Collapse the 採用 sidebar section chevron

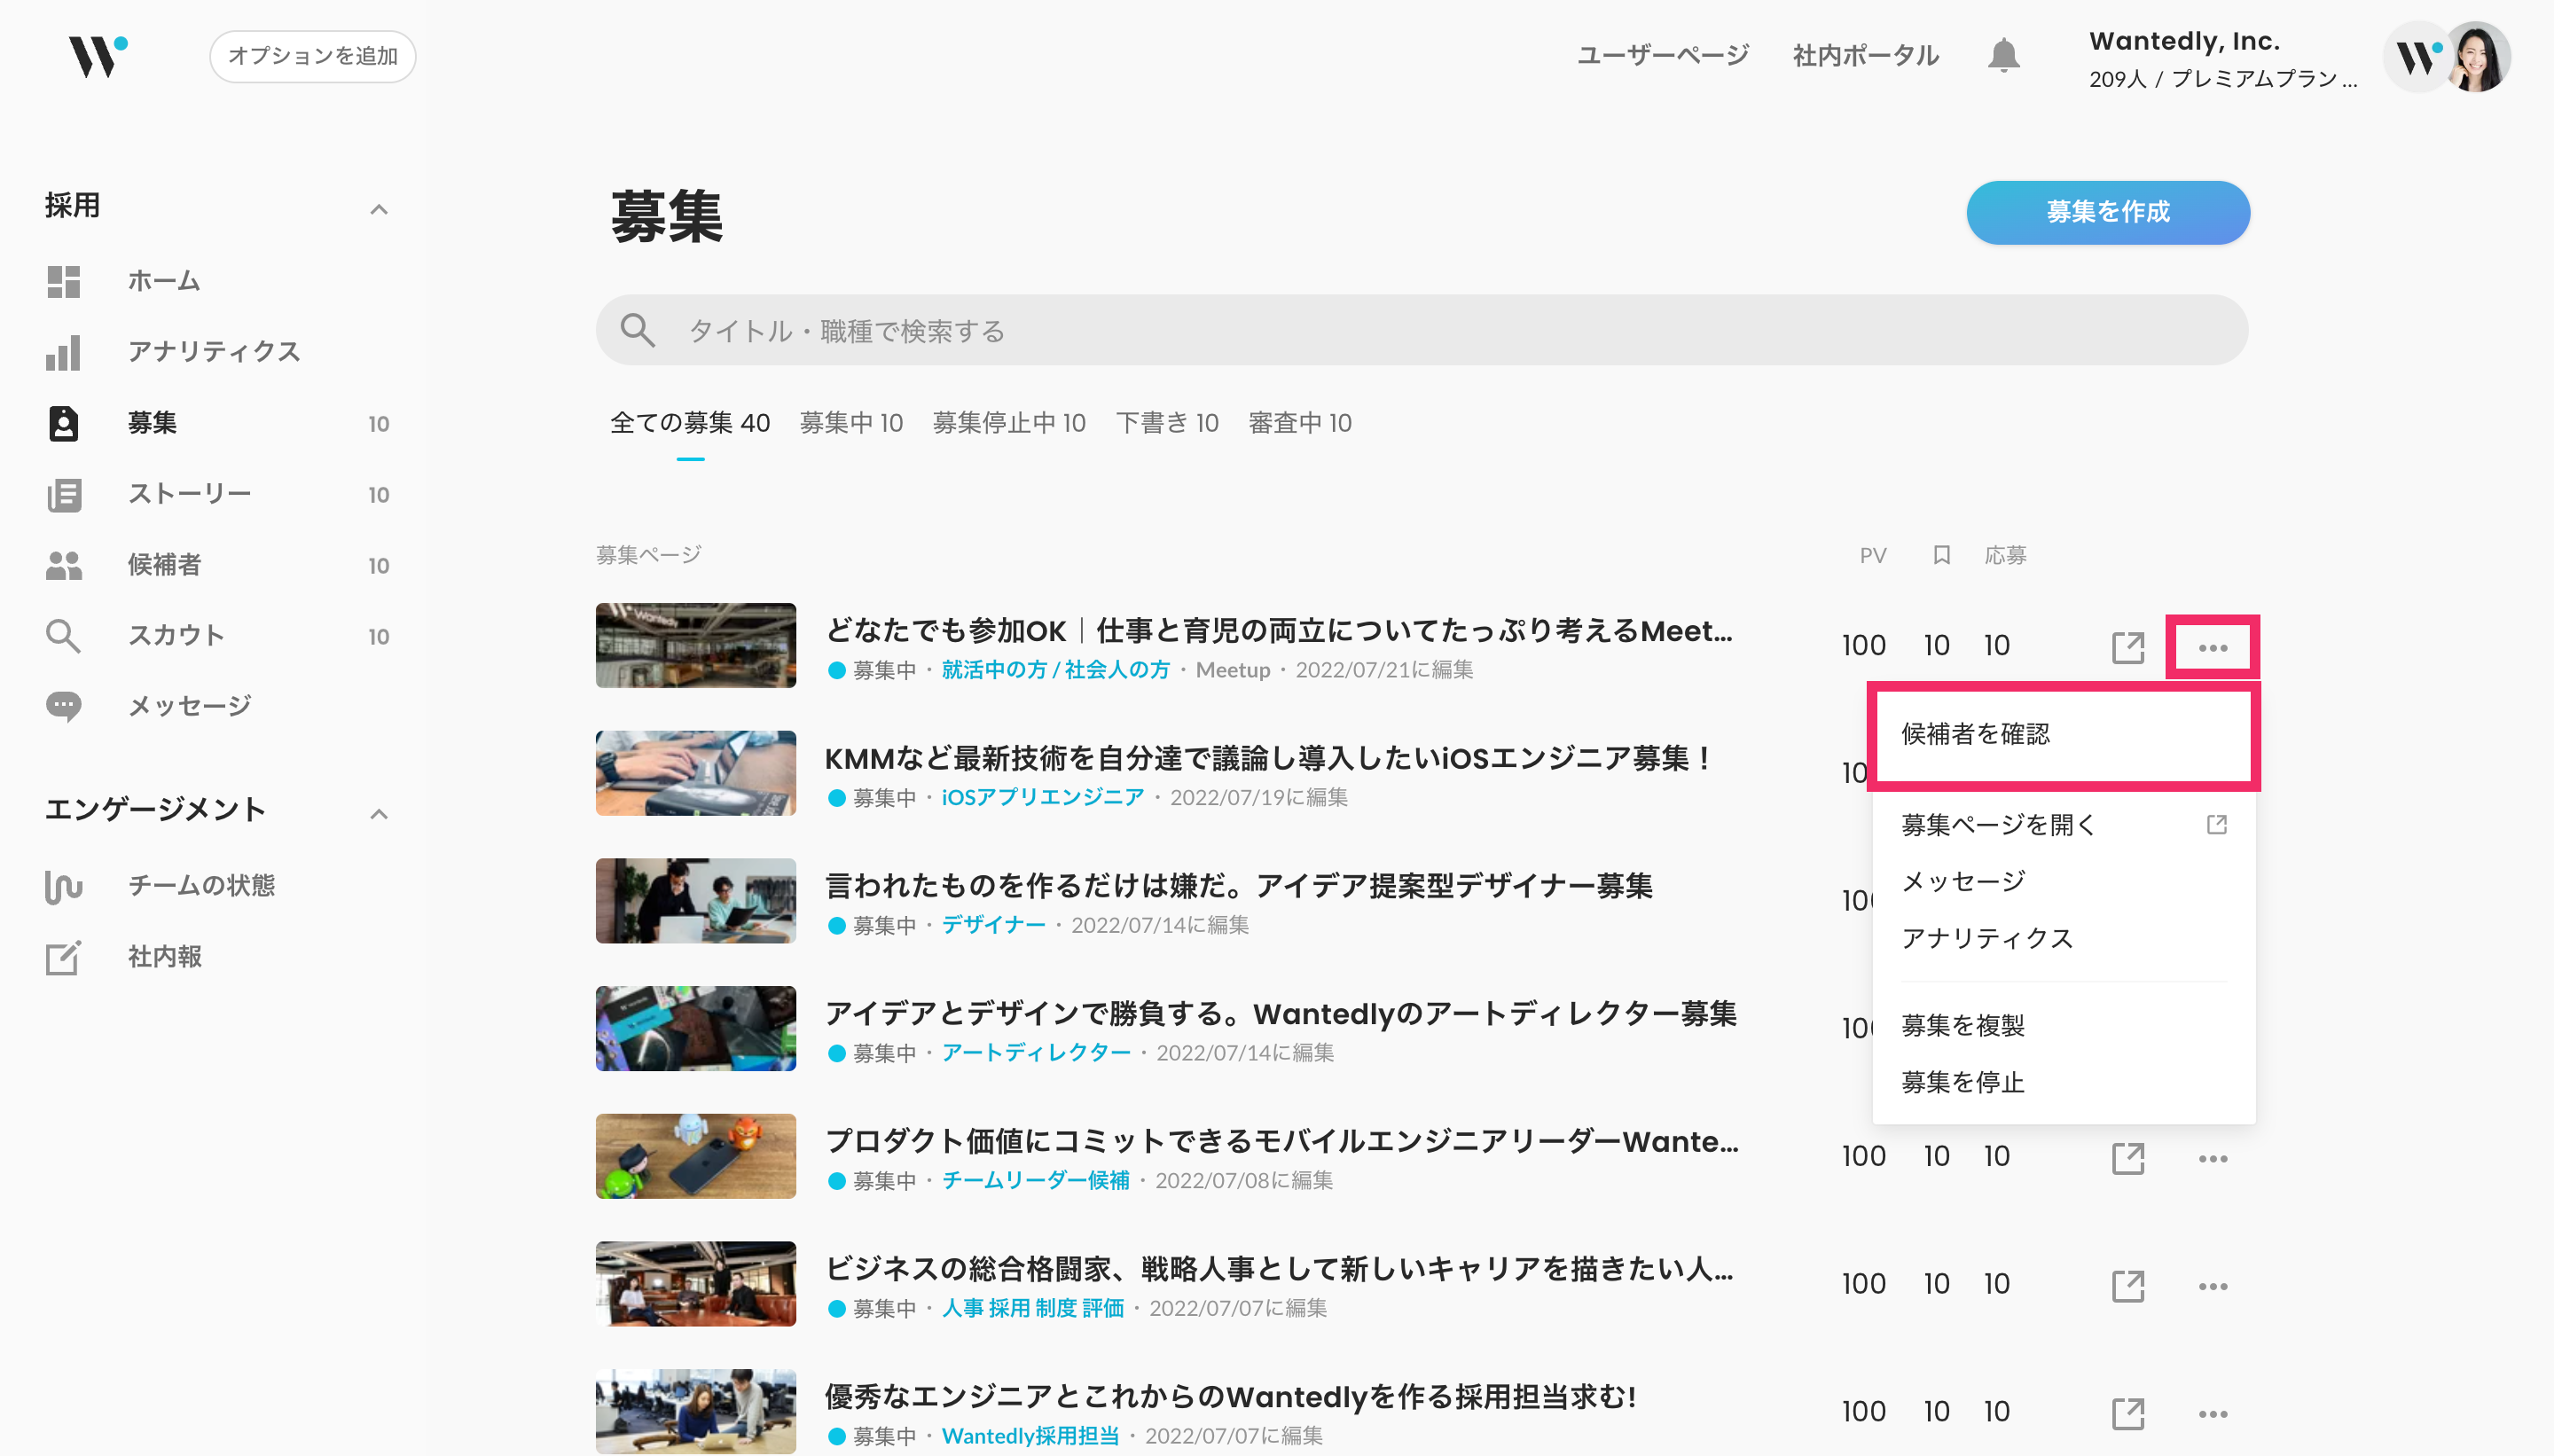point(379,209)
